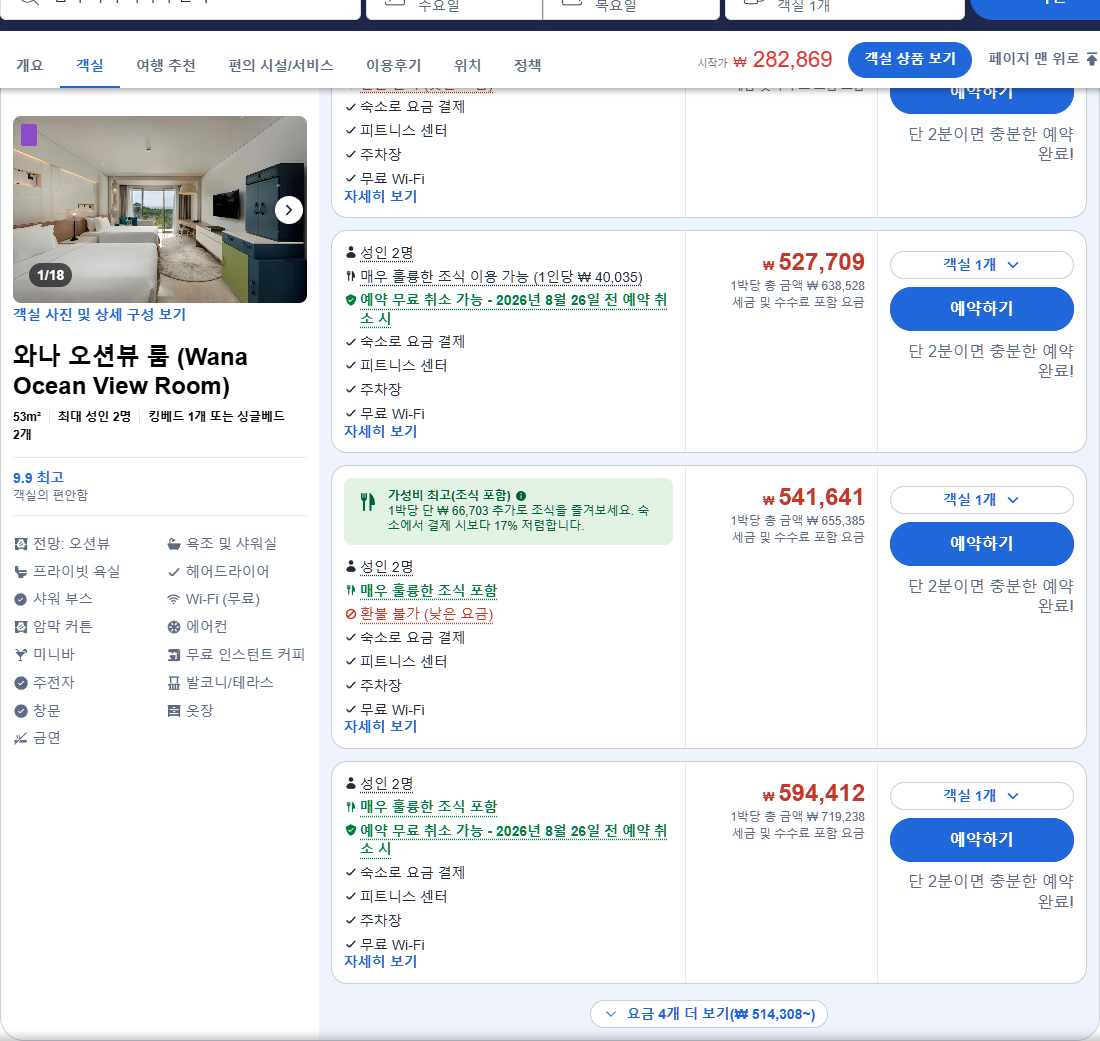Click the balcony/terrace icon
Viewport: 1100px width, 1041px height.
(x=174, y=683)
